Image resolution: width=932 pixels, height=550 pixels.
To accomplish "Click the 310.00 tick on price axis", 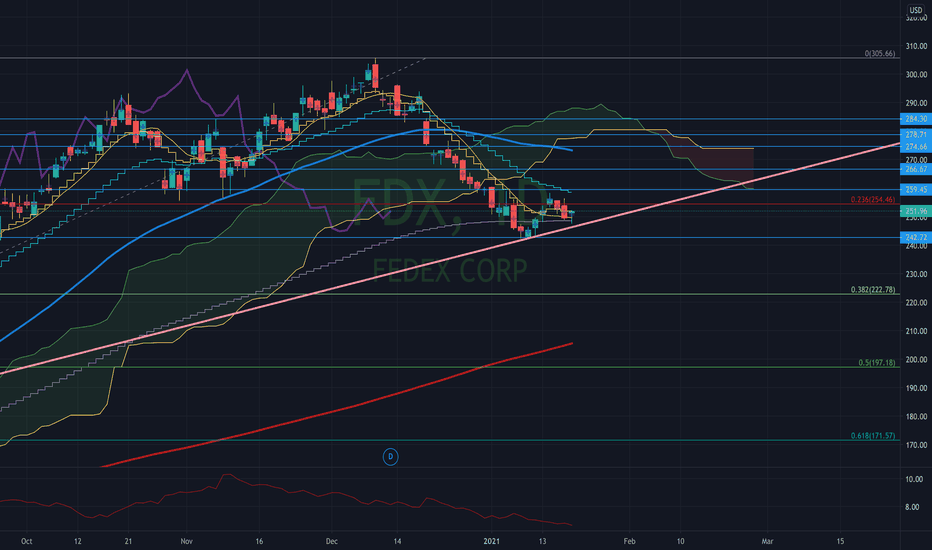I will click(916, 46).
